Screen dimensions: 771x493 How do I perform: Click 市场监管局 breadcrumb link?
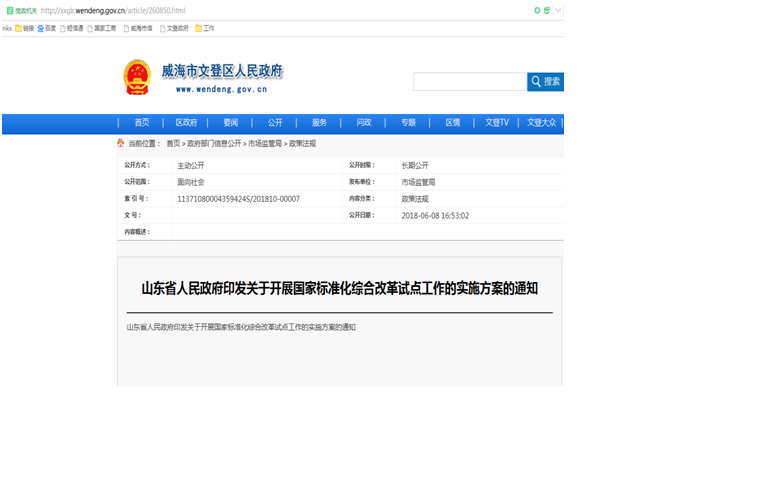265,144
